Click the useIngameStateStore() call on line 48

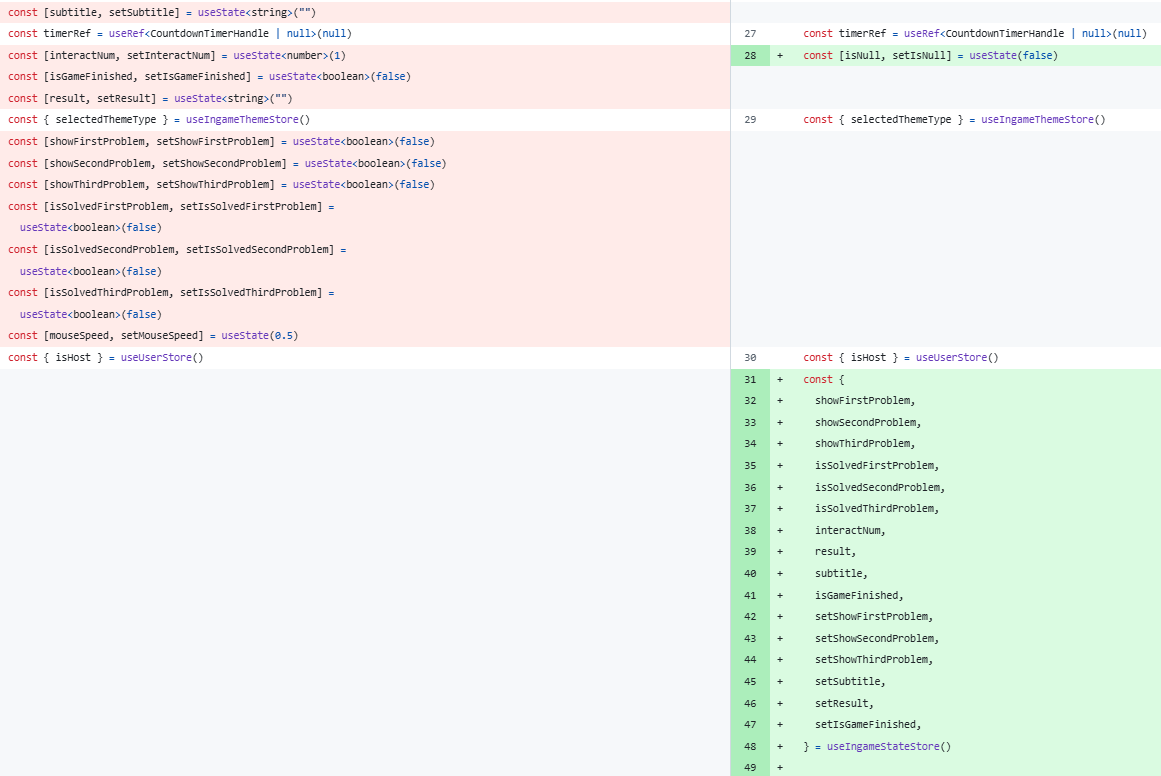point(889,747)
